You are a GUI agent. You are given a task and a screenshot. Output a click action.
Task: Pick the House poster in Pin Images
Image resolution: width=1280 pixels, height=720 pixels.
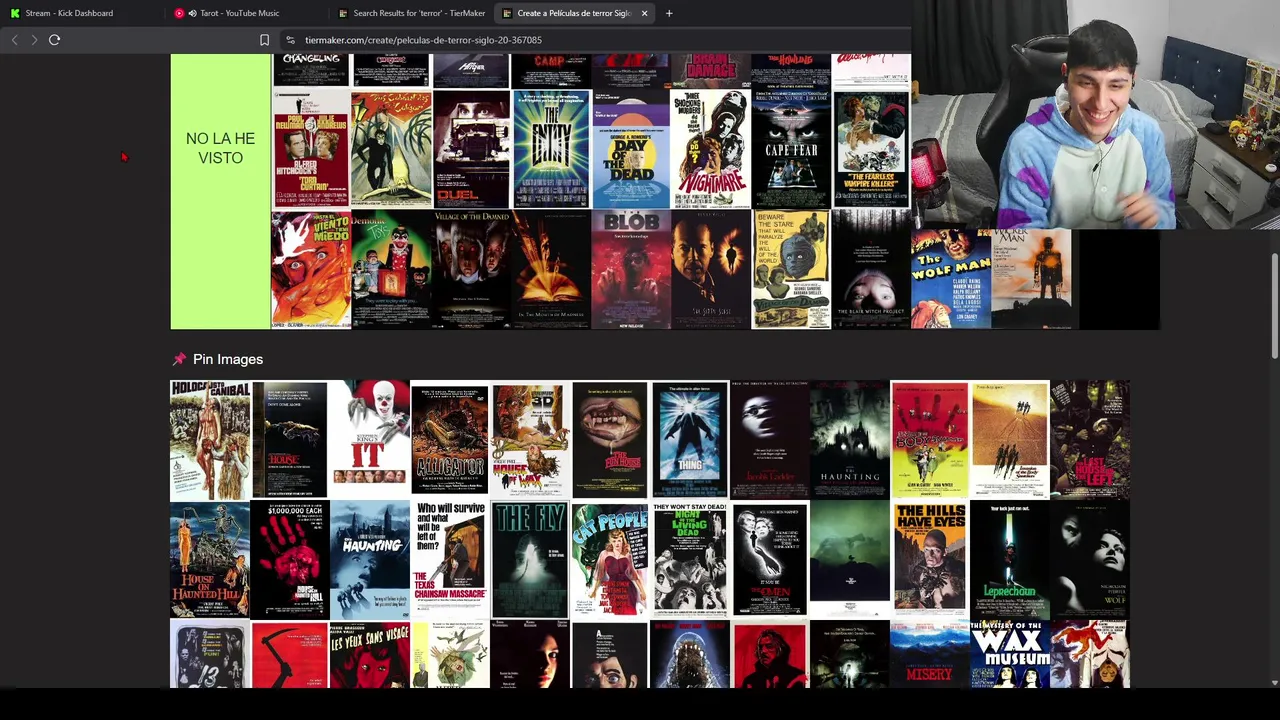(x=290, y=440)
